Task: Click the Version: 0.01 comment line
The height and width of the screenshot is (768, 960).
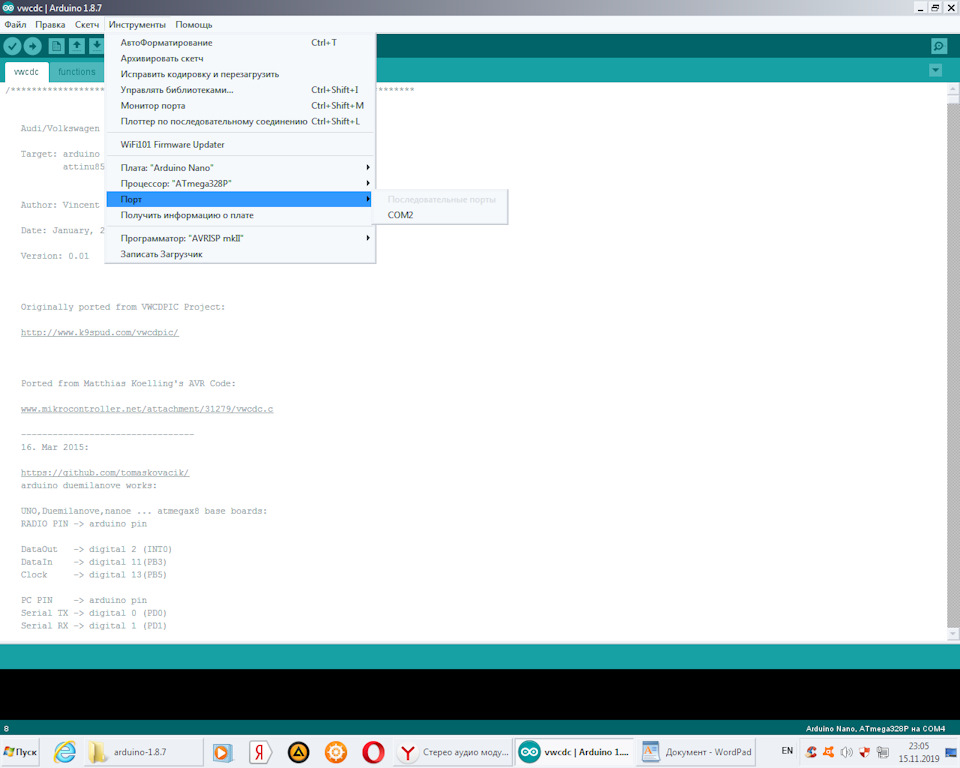Action: (54, 256)
